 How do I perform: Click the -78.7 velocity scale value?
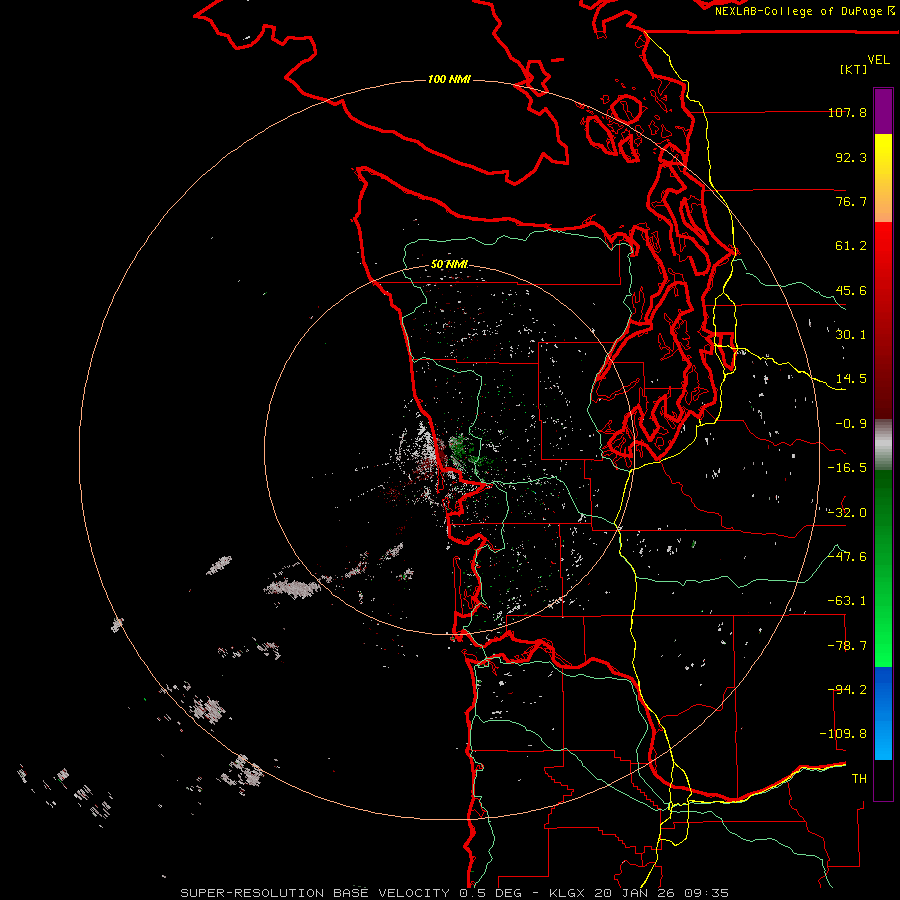pyautogui.click(x=847, y=646)
